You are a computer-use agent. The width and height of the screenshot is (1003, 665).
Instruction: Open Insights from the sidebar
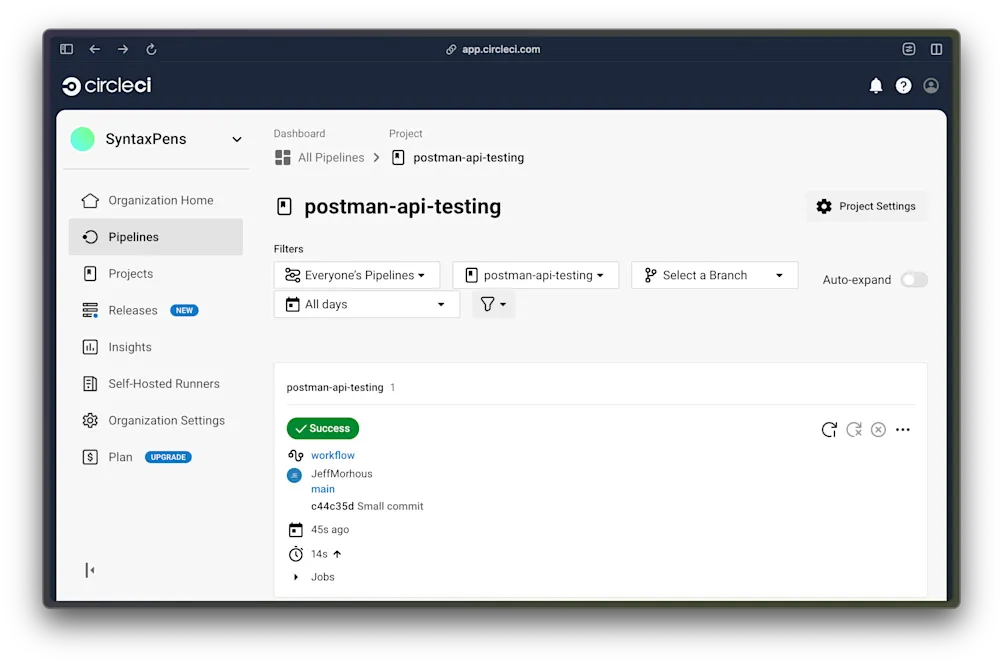(128, 347)
